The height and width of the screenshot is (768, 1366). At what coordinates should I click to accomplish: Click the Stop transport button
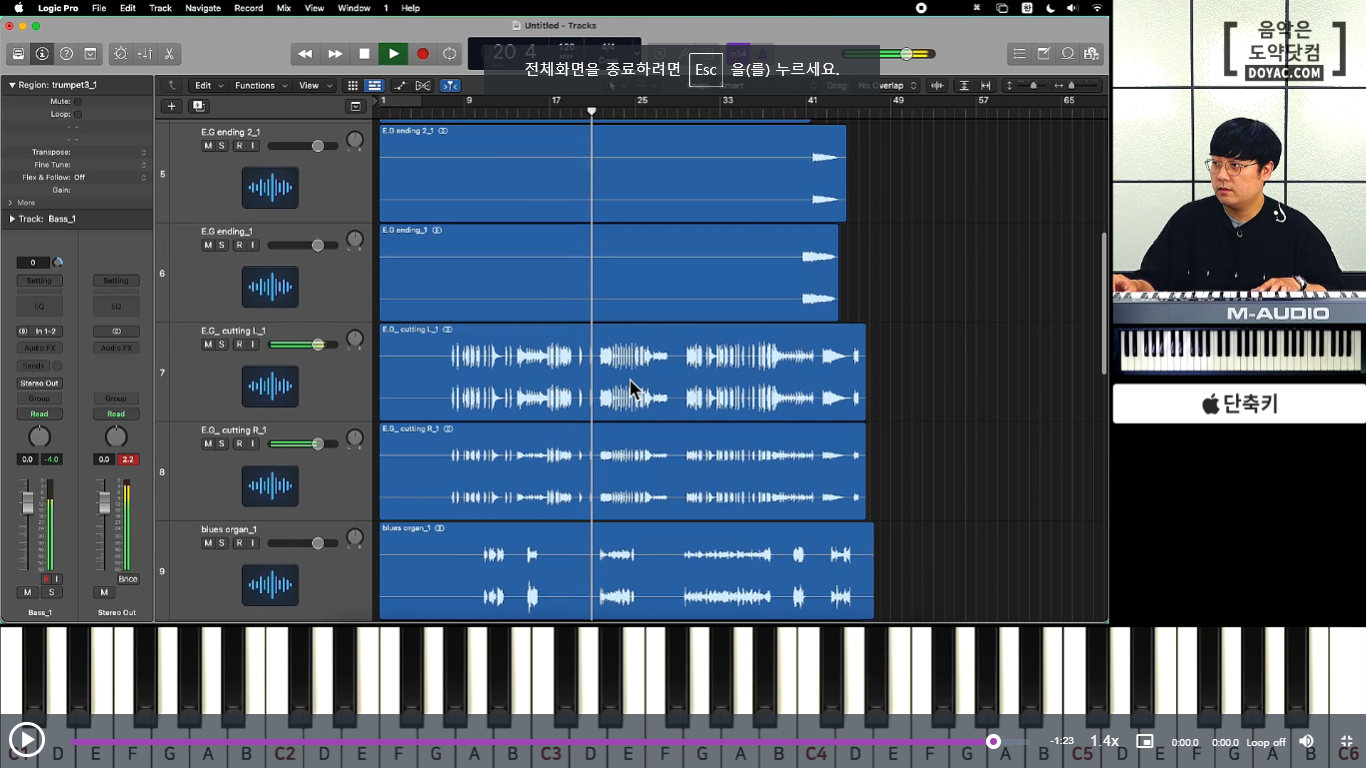tap(364, 54)
